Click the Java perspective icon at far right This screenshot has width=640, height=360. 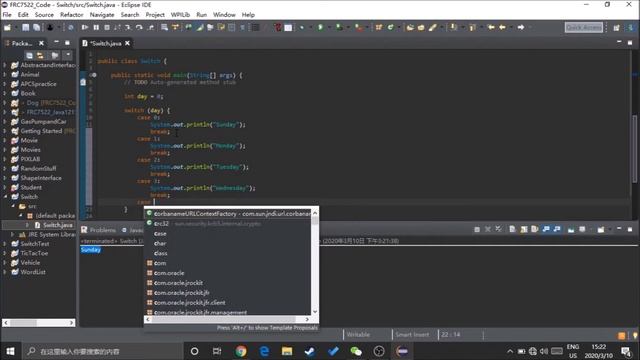[631, 27]
